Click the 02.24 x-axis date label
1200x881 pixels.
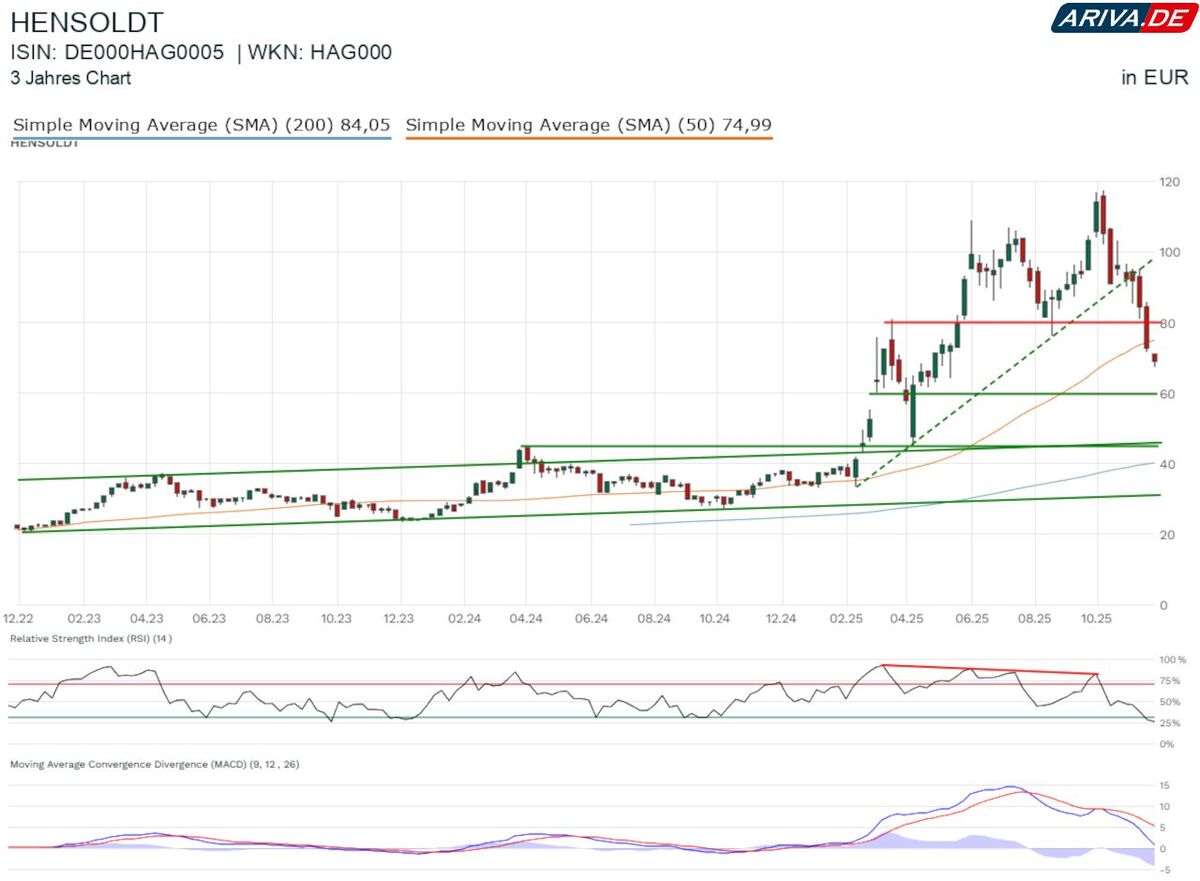coord(464,619)
